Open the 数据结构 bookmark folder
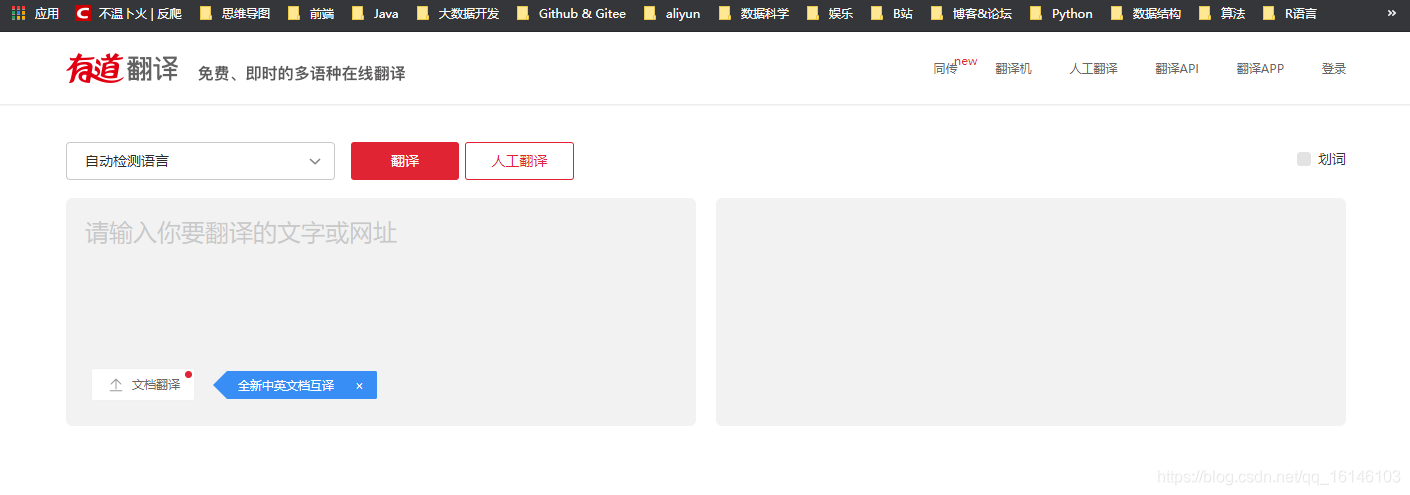This screenshot has height=495, width=1410. coord(1146,14)
